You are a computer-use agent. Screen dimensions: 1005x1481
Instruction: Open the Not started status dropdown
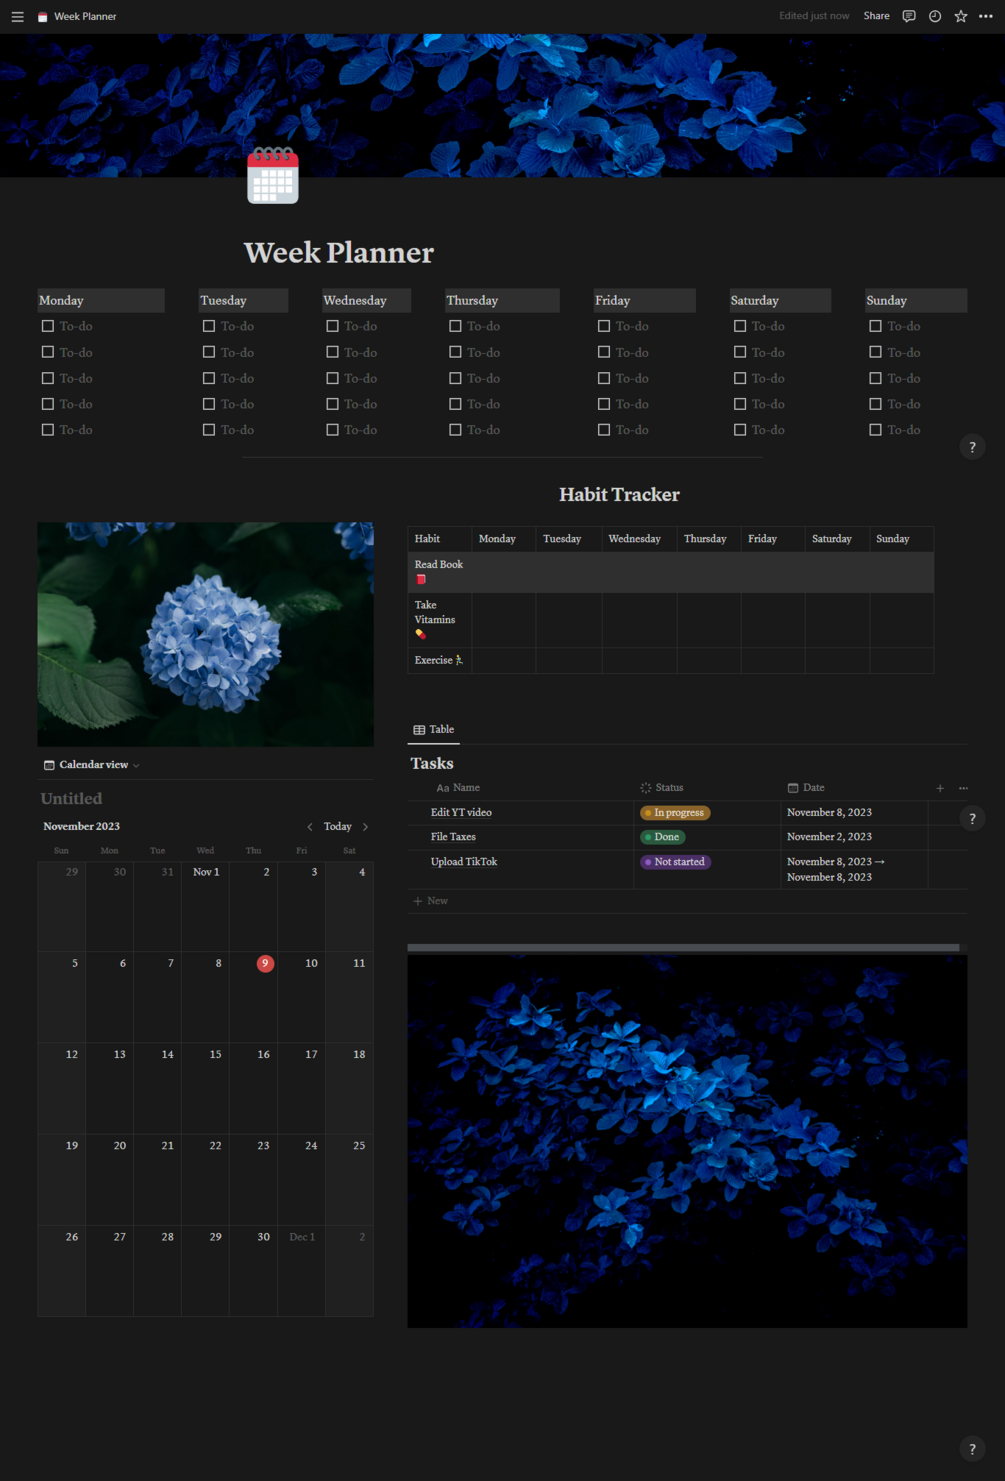pos(676,862)
